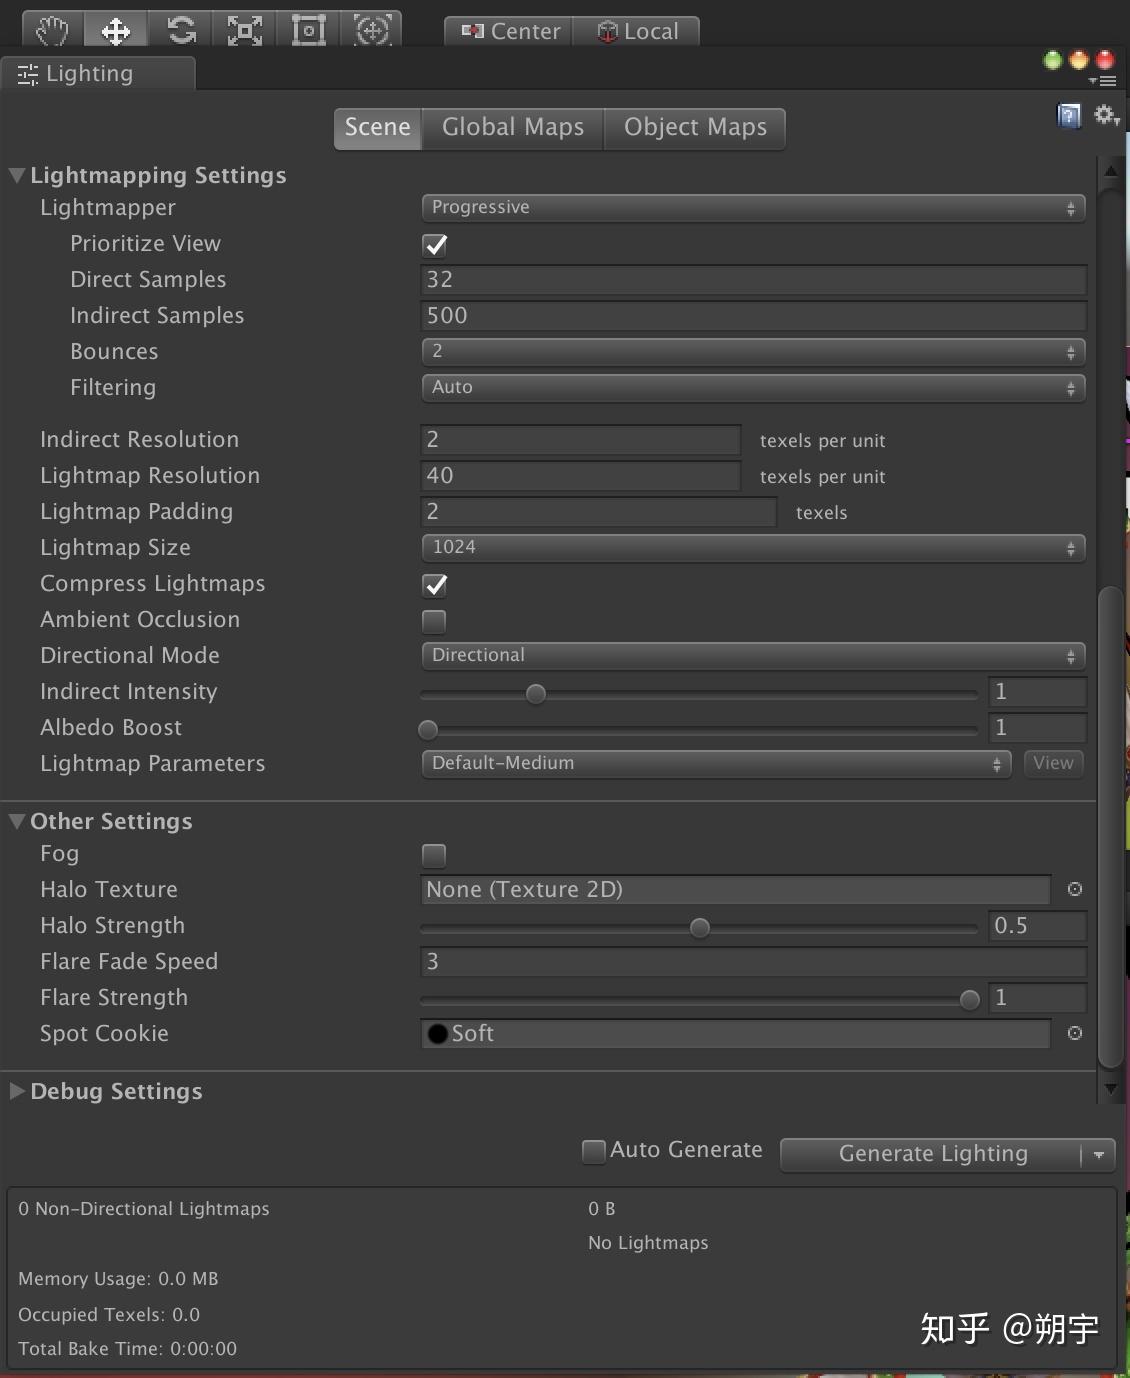Select the Rect transform tool

tap(307, 30)
